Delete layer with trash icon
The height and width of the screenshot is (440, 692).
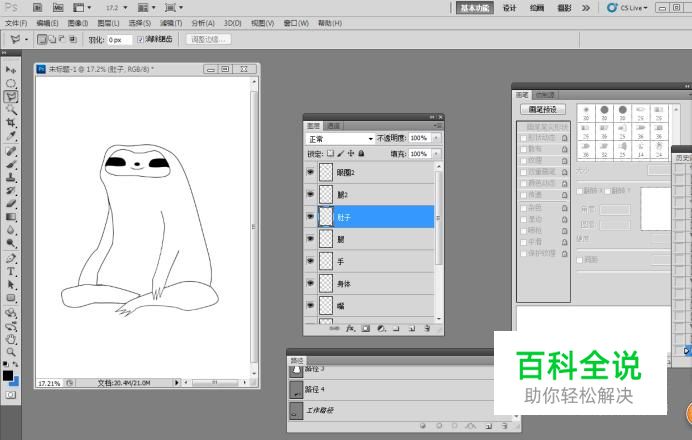pos(427,328)
